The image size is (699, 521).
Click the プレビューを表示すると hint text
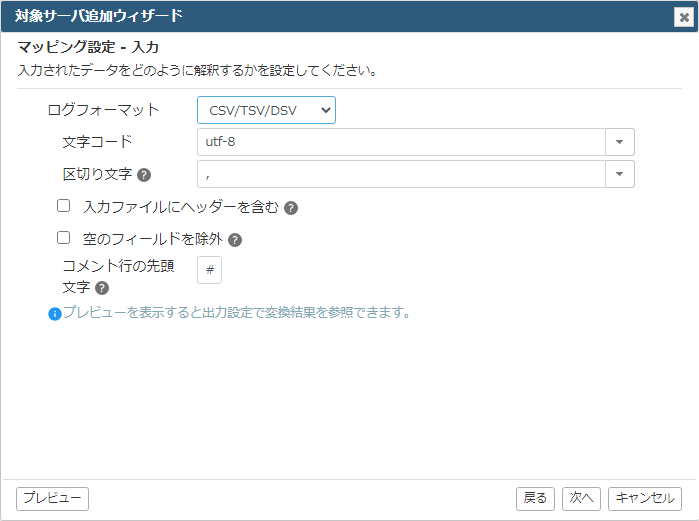236,312
